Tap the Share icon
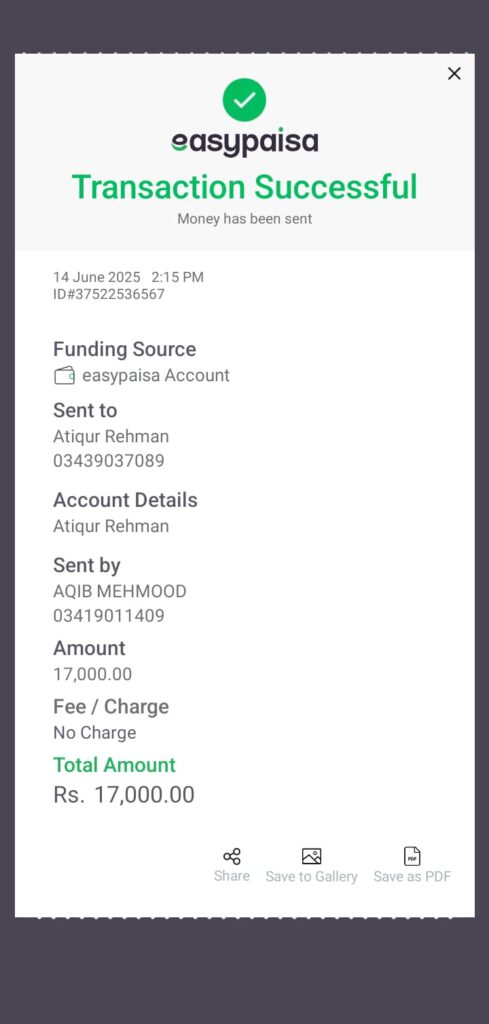 [x=232, y=856]
